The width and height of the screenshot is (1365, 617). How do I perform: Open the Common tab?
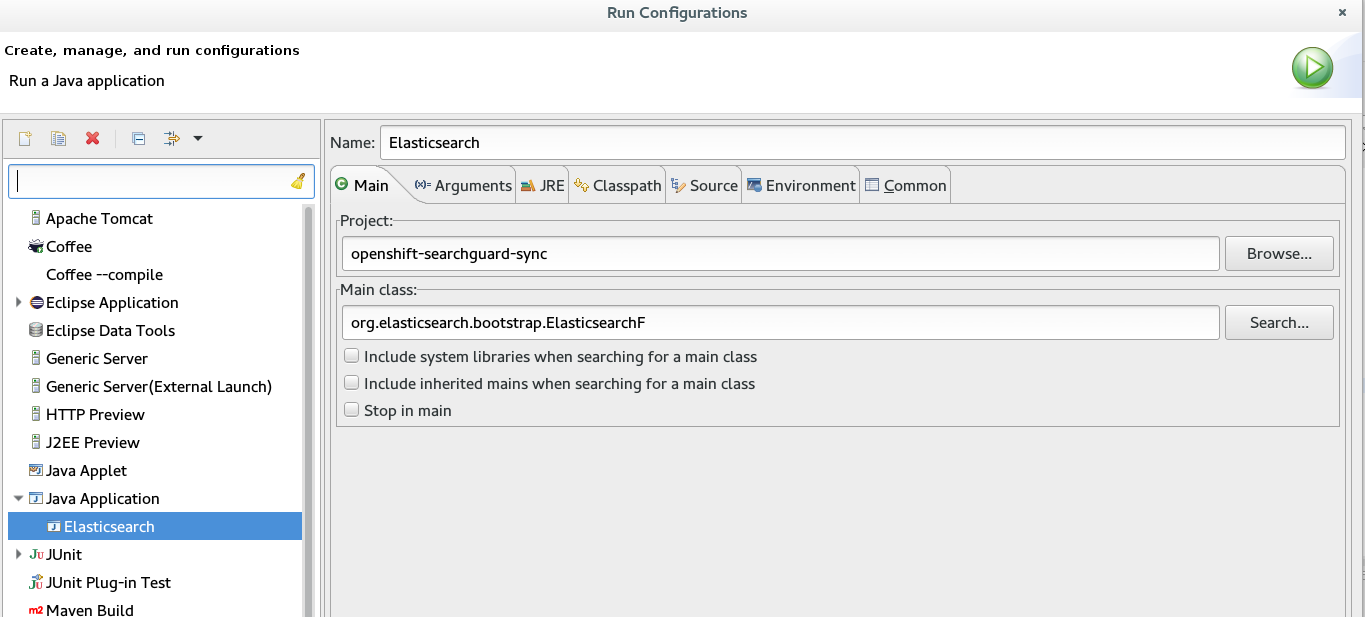pos(906,185)
